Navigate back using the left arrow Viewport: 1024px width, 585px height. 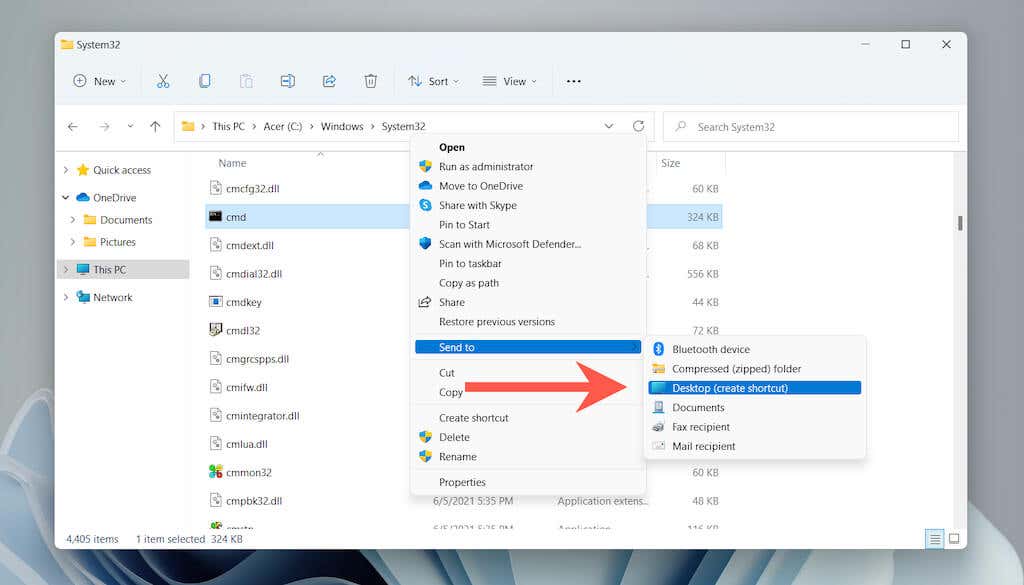(x=72, y=126)
